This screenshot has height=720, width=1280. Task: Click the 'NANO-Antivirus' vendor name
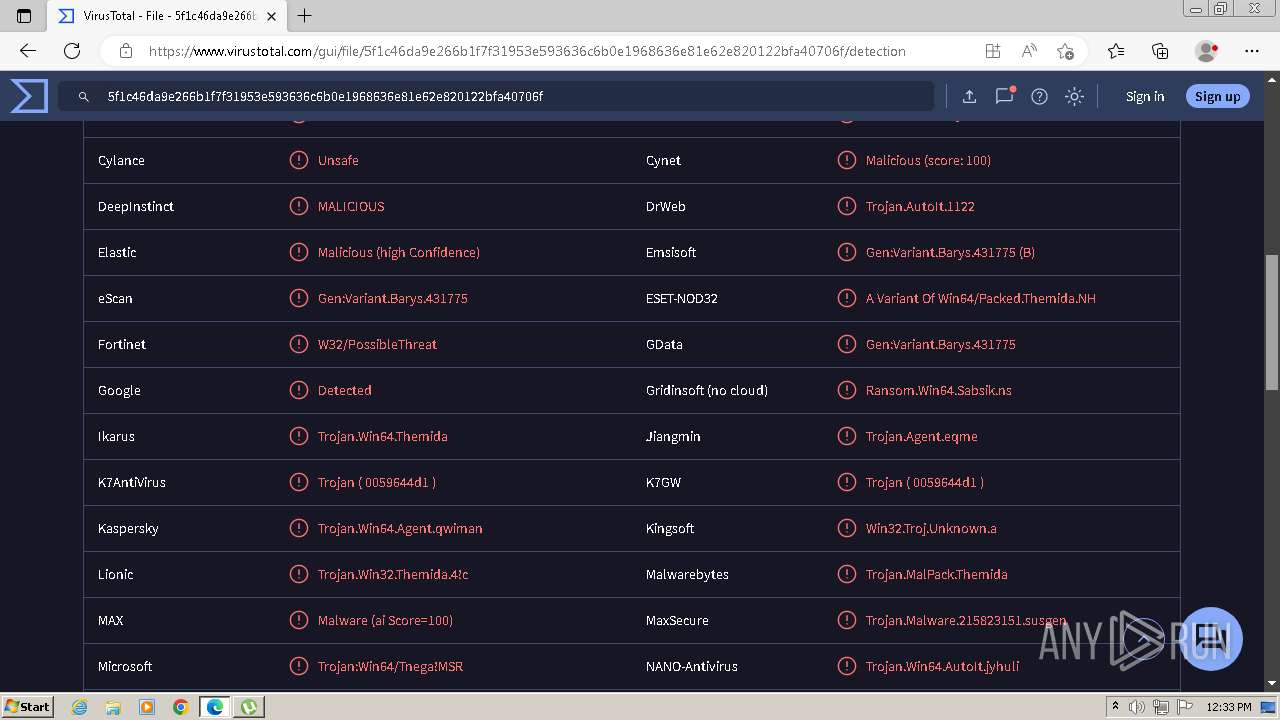pos(692,666)
